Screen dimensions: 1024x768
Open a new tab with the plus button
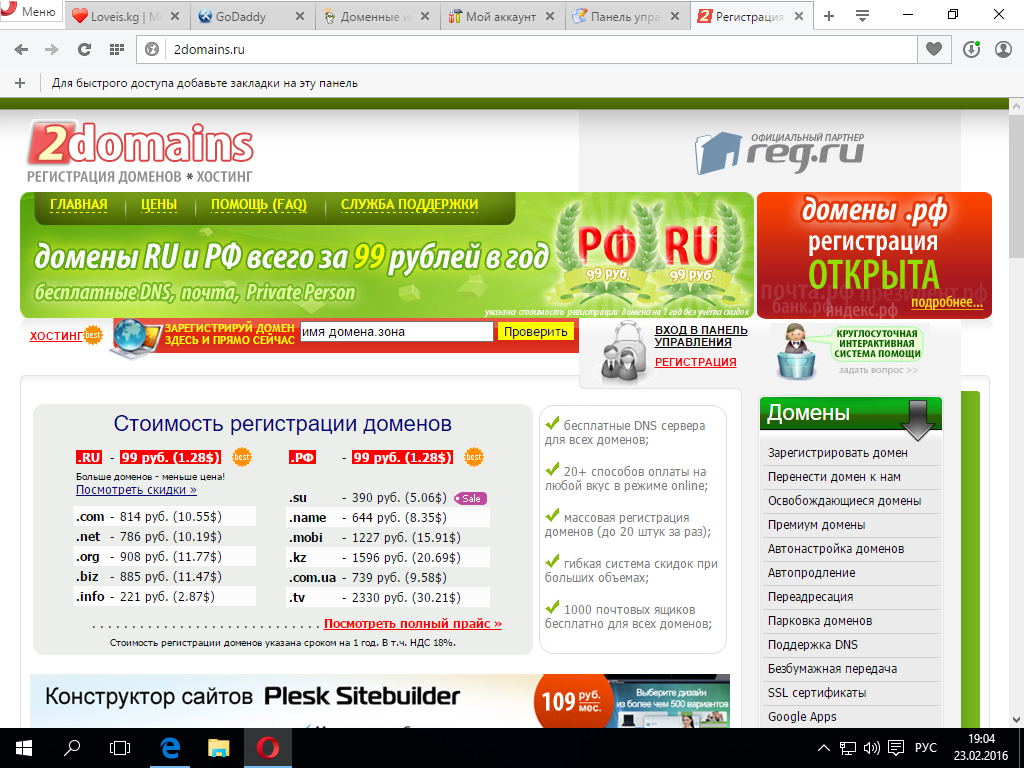click(829, 16)
